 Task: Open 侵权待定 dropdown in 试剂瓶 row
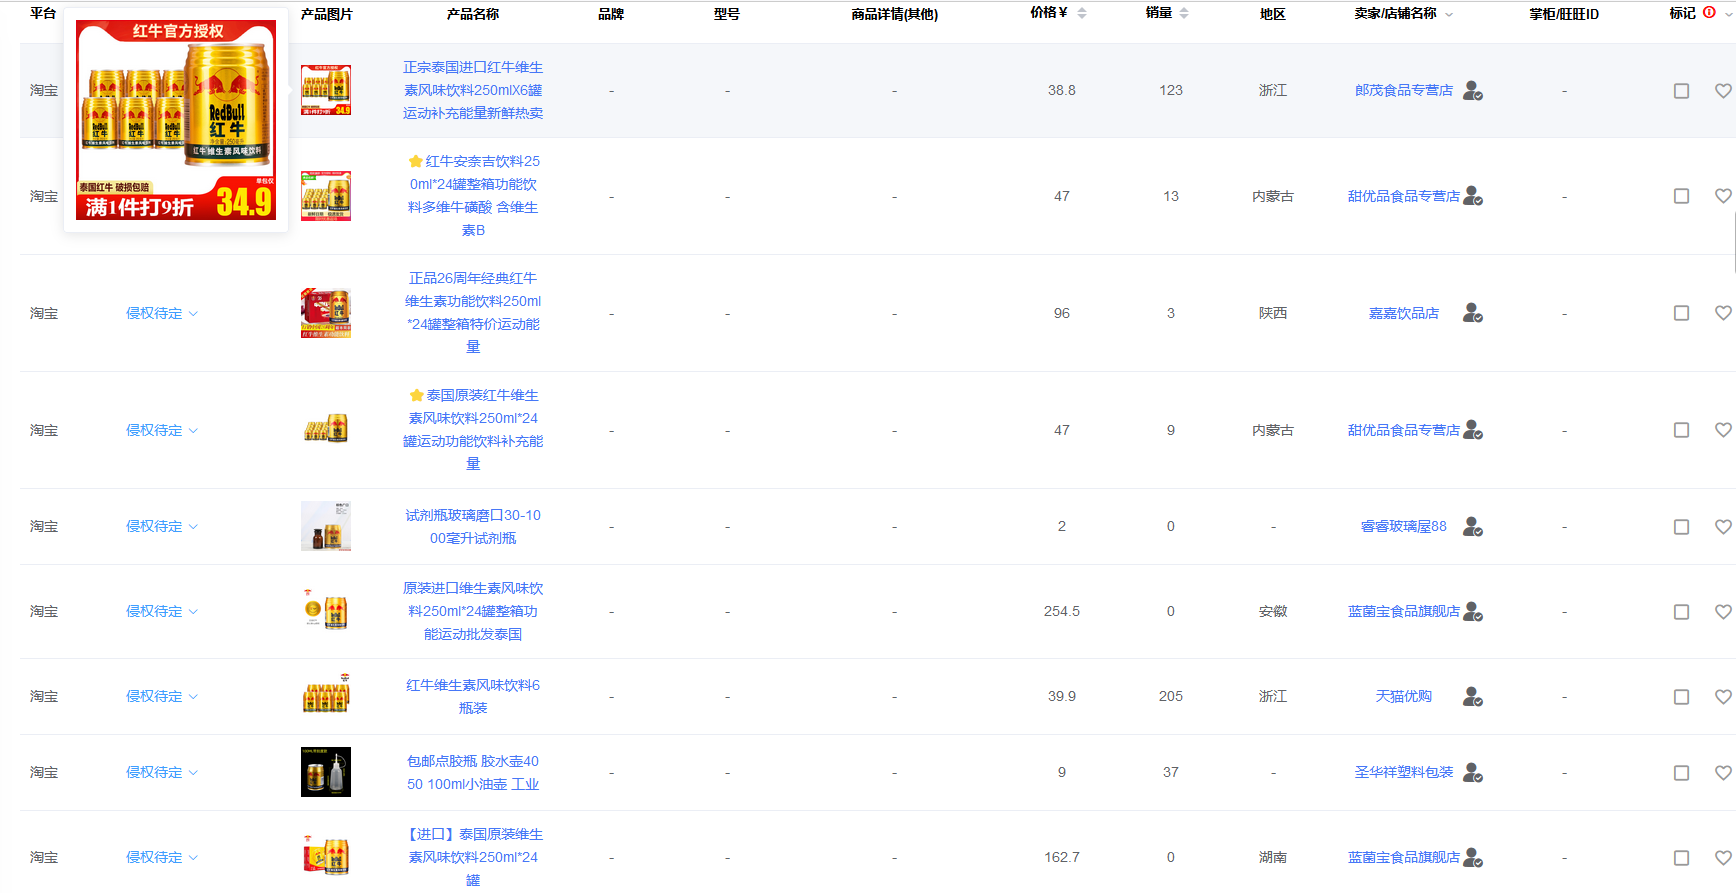pyautogui.click(x=162, y=527)
